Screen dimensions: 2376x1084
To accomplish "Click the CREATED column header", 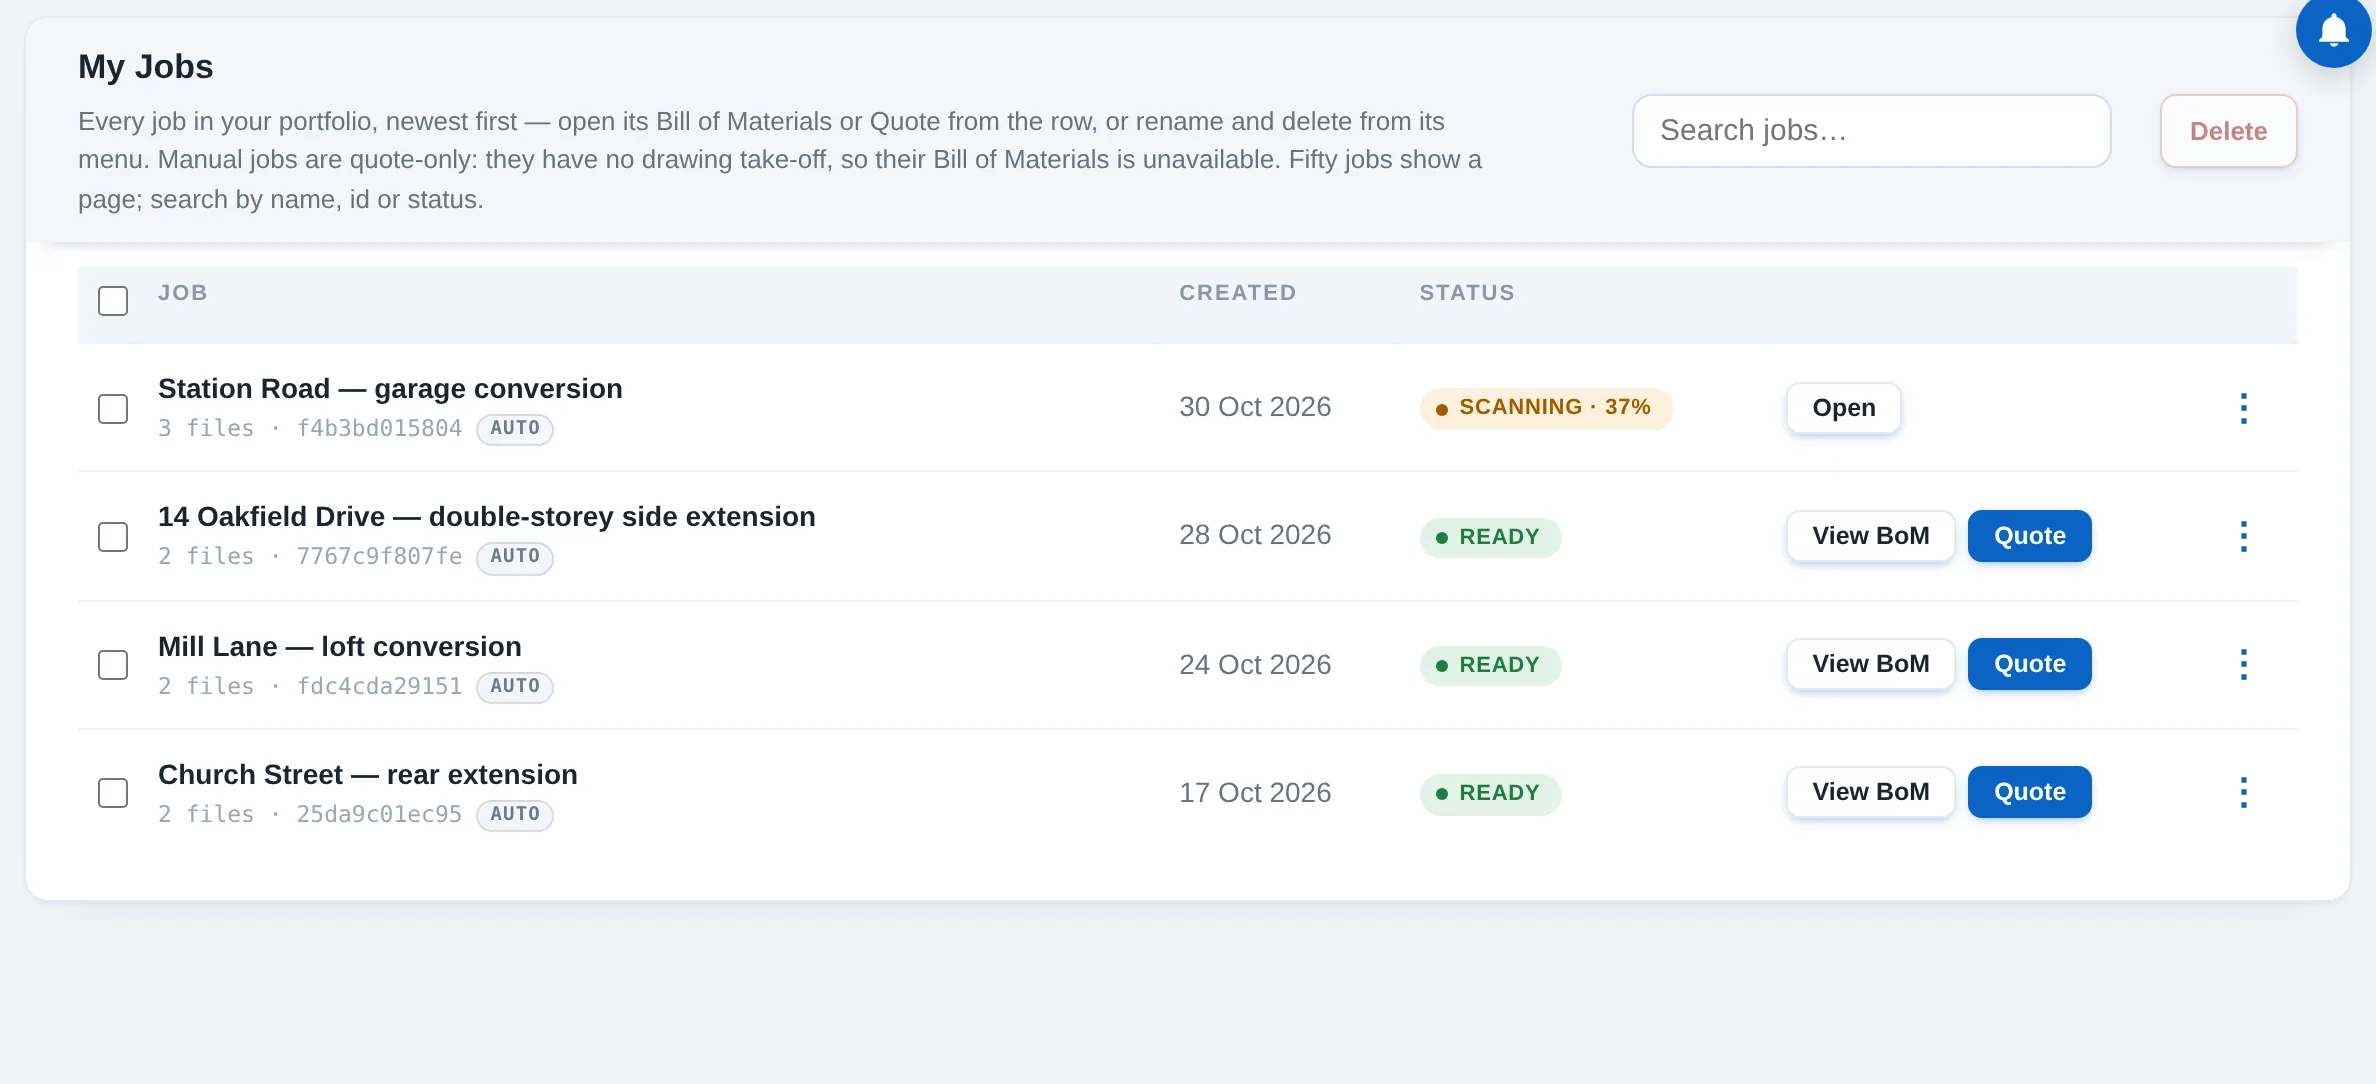I will (1237, 293).
